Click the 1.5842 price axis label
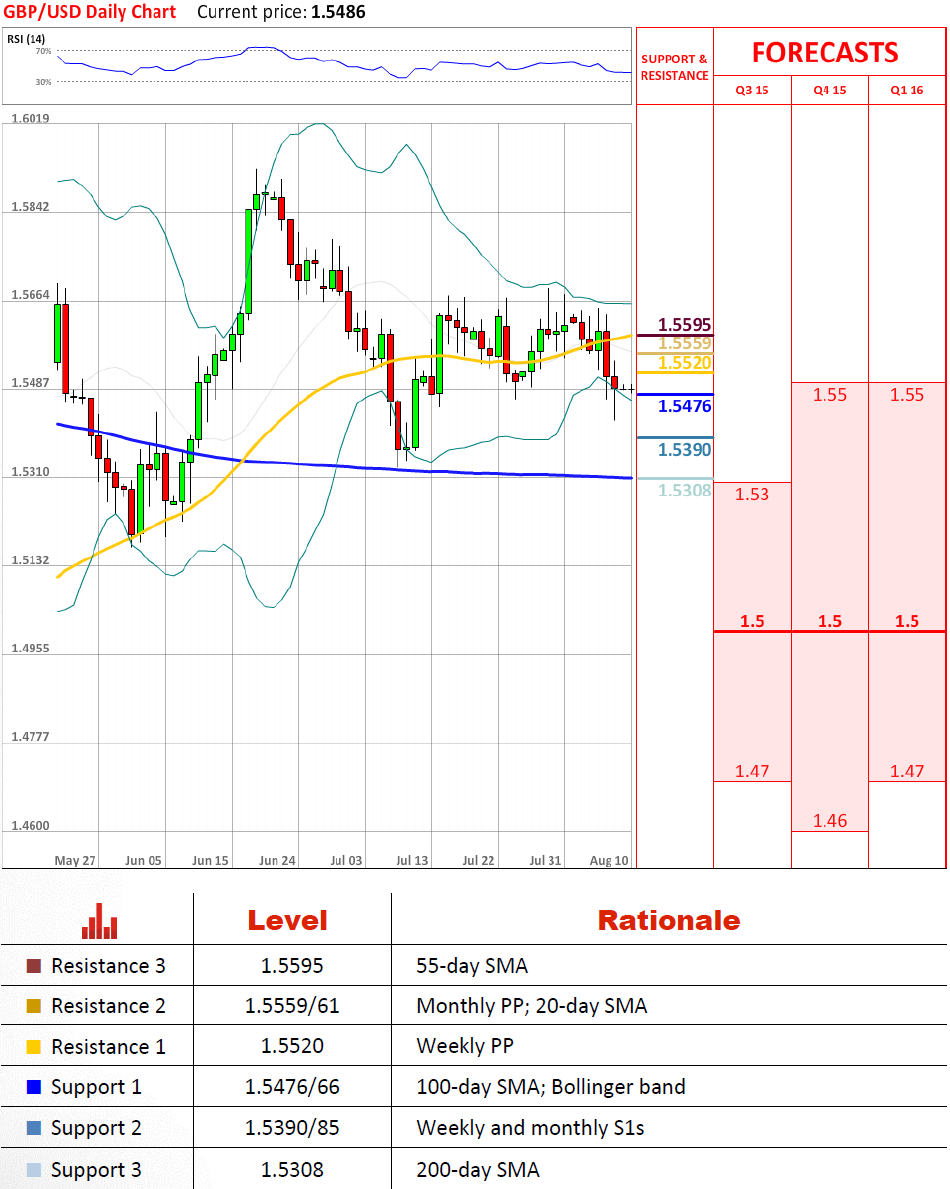 [30, 207]
